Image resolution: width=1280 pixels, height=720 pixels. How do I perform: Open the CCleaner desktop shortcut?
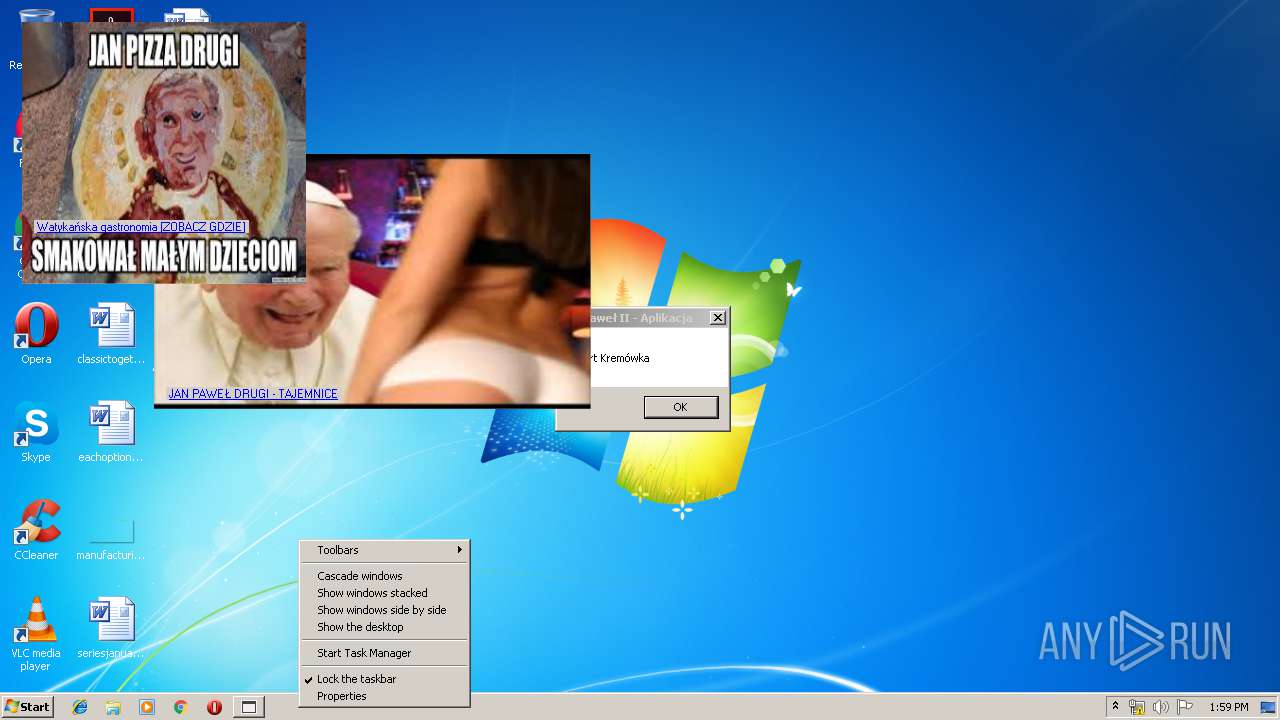[36, 531]
